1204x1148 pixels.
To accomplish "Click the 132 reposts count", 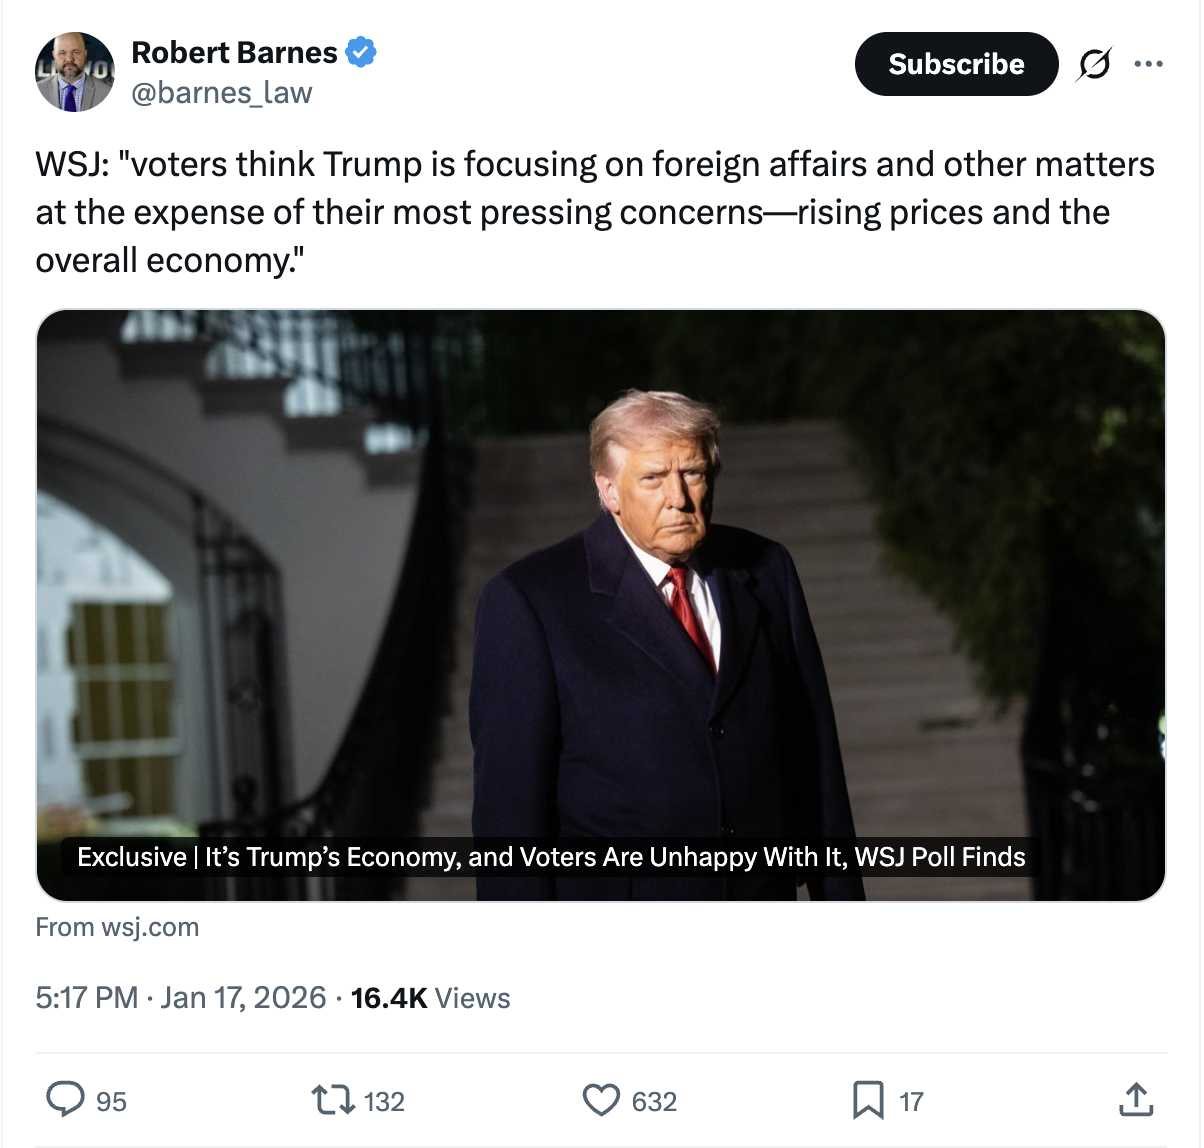I will (x=384, y=1101).
